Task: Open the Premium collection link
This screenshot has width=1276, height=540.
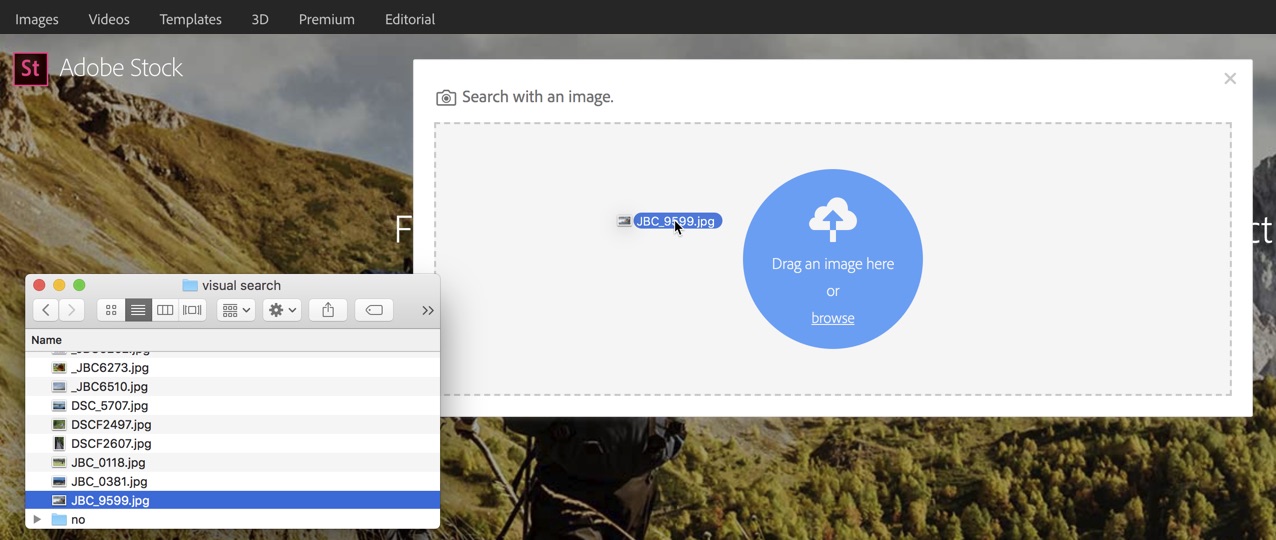Action: [326, 19]
